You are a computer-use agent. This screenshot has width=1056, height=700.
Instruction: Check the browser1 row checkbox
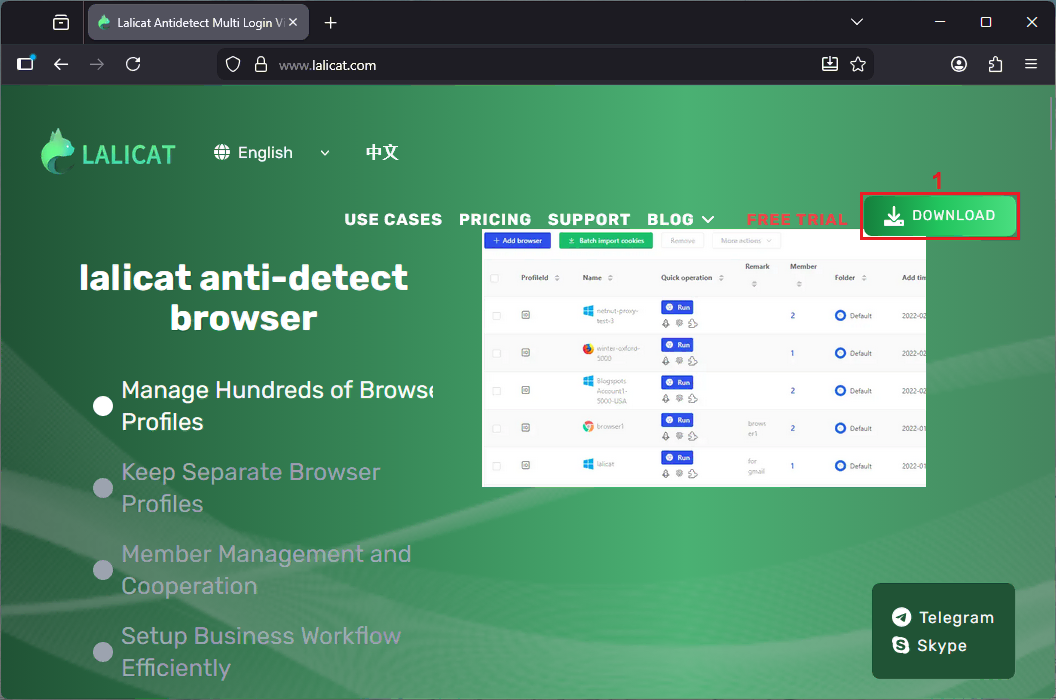496,428
